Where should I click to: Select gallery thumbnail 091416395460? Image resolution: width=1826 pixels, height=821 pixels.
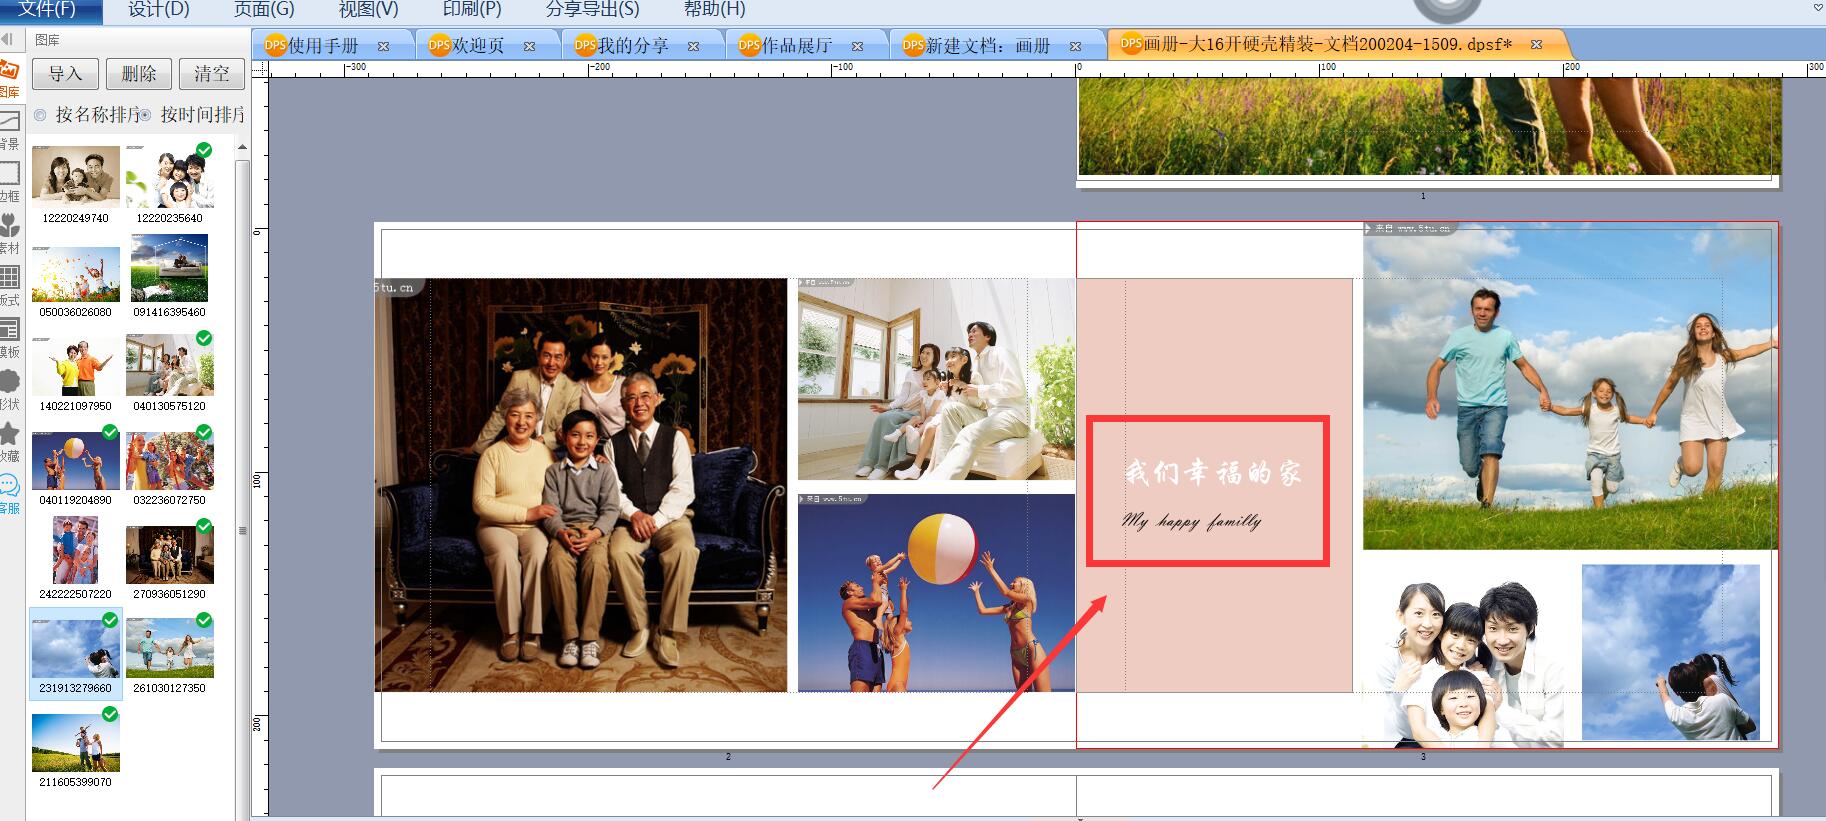[x=170, y=268]
